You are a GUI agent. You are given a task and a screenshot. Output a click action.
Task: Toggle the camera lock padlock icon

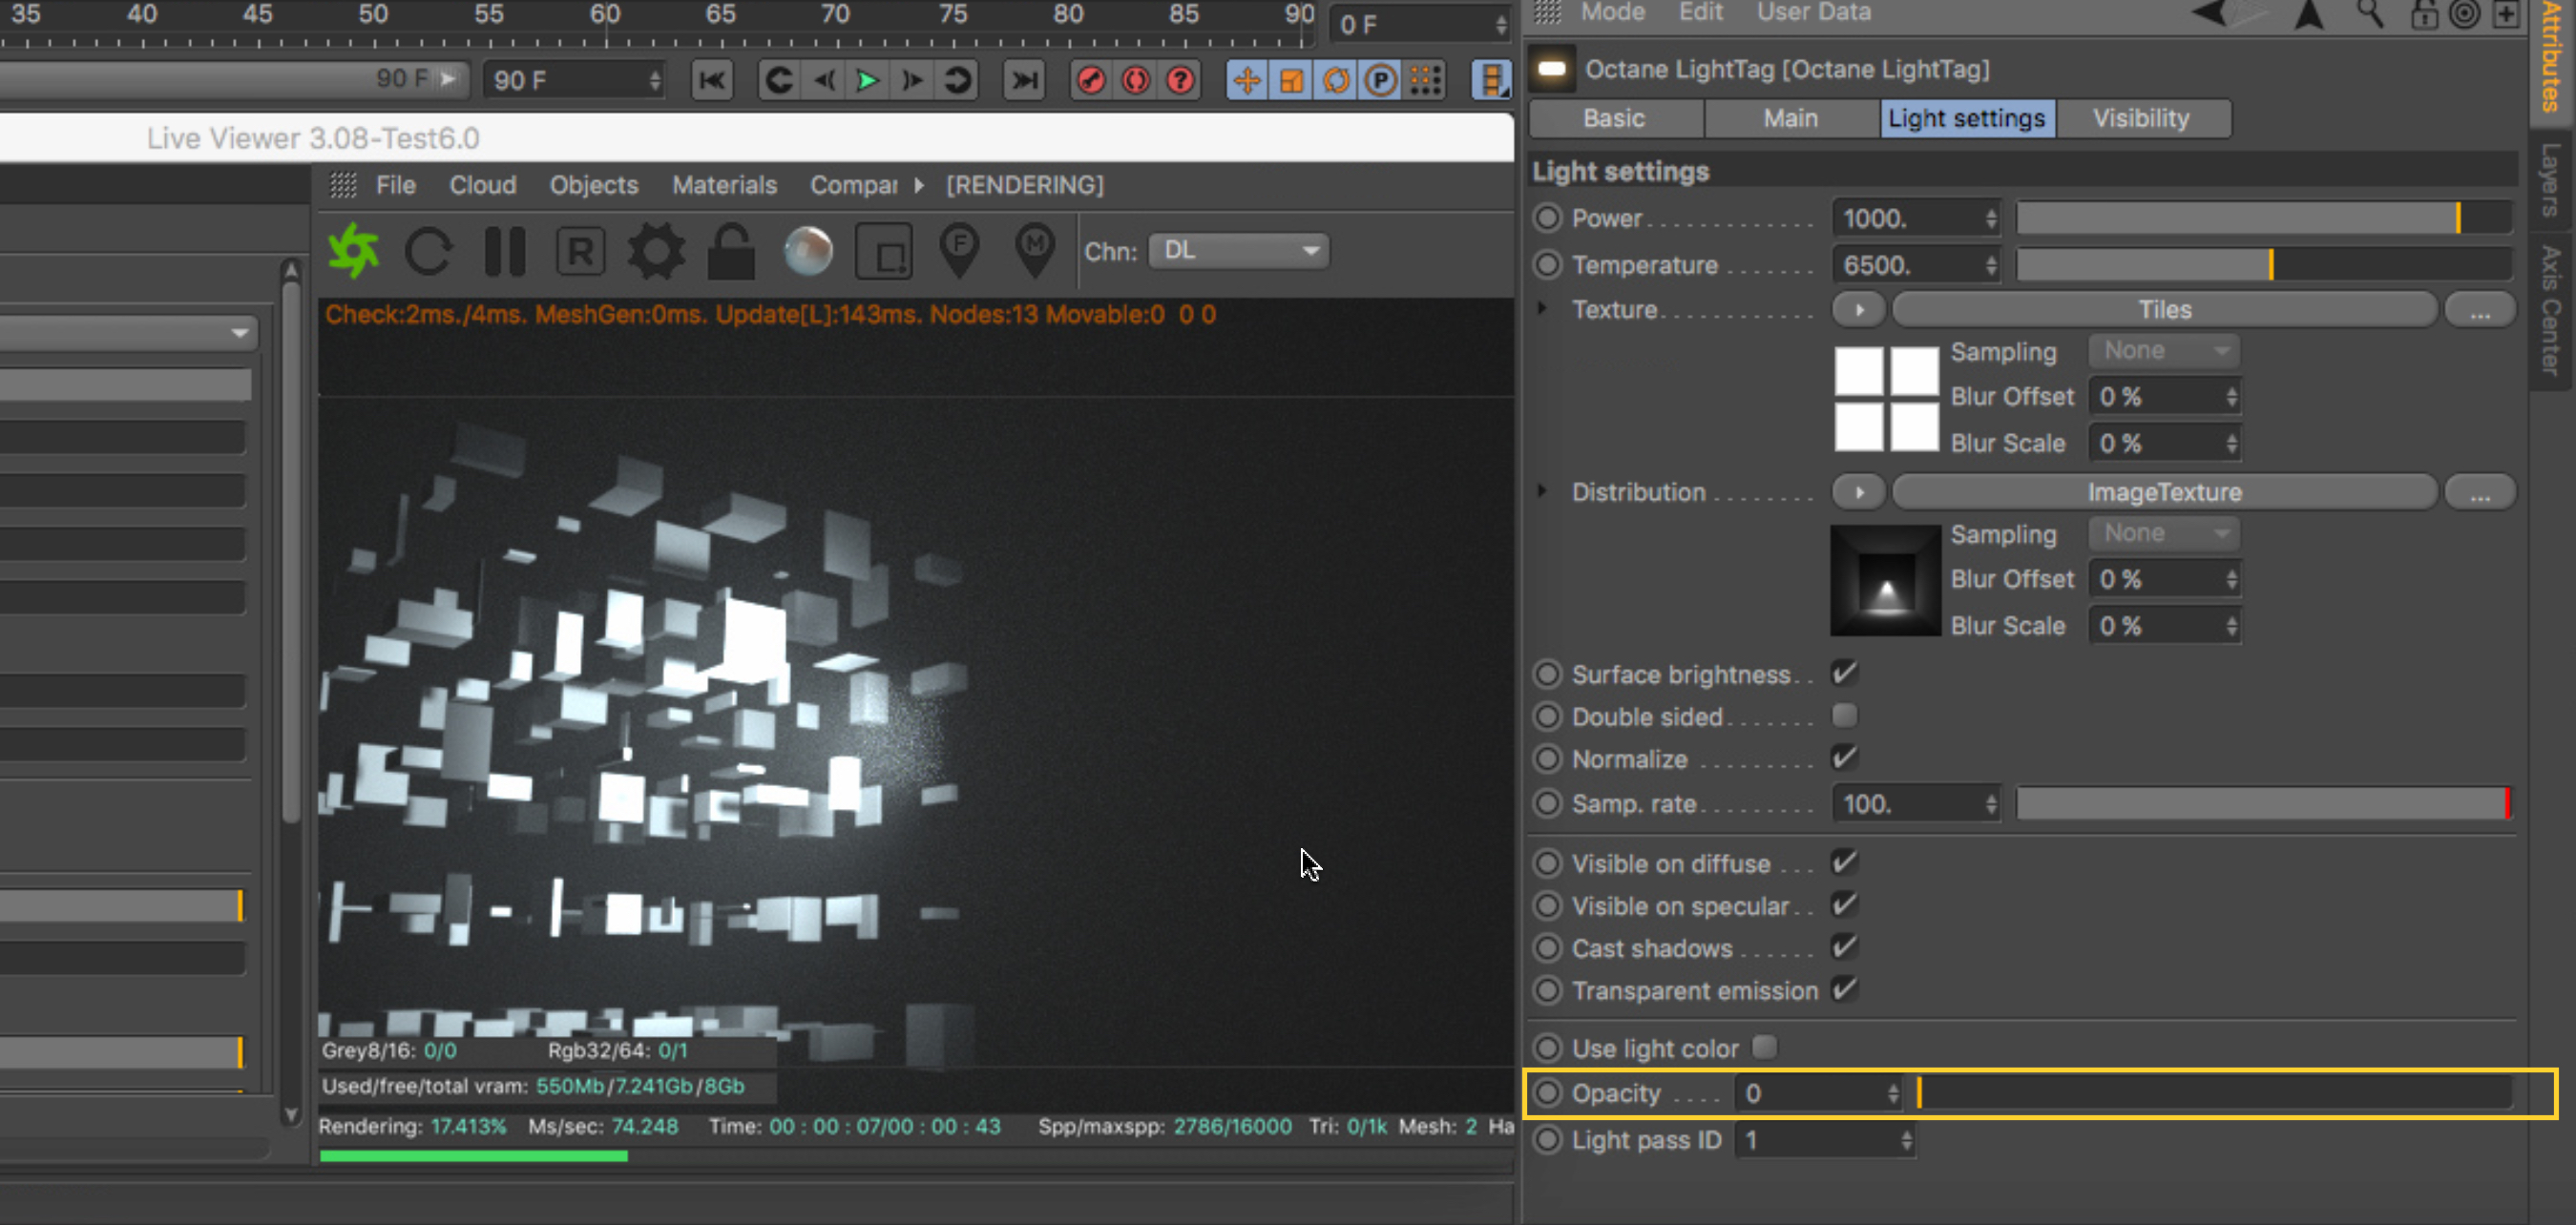(731, 250)
